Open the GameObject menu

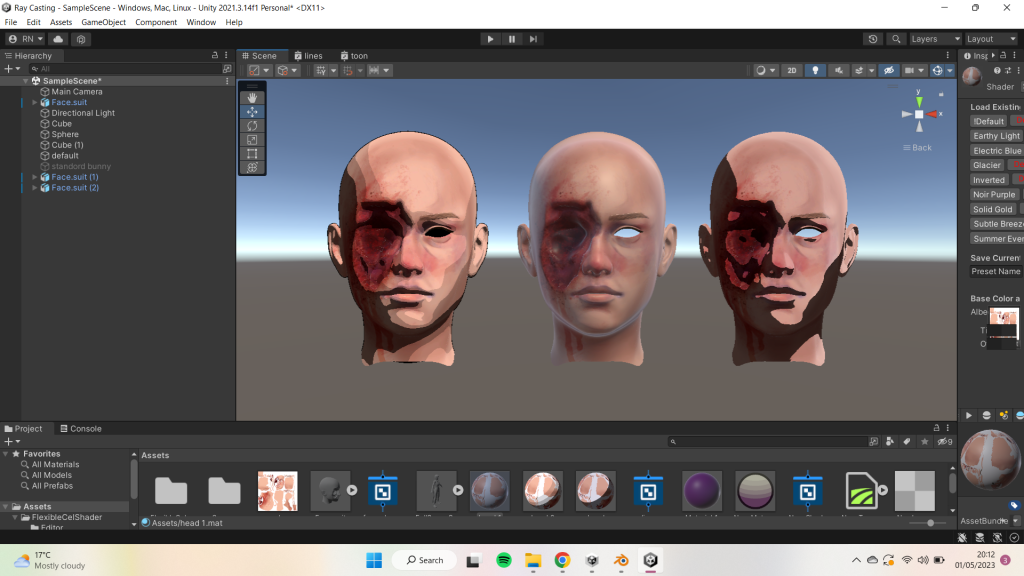coord(103,22)
